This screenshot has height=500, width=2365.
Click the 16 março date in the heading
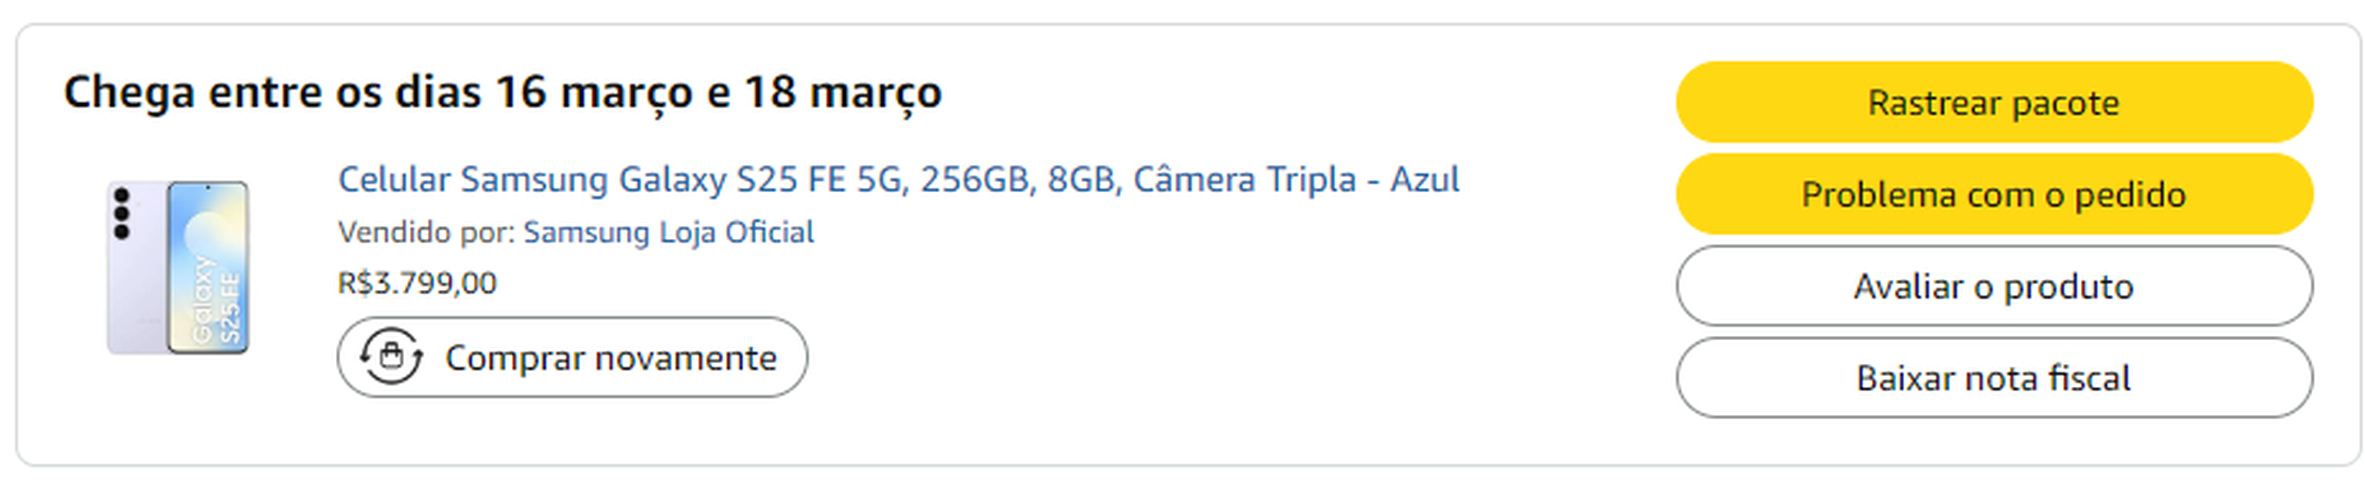(x=594, y=92)
